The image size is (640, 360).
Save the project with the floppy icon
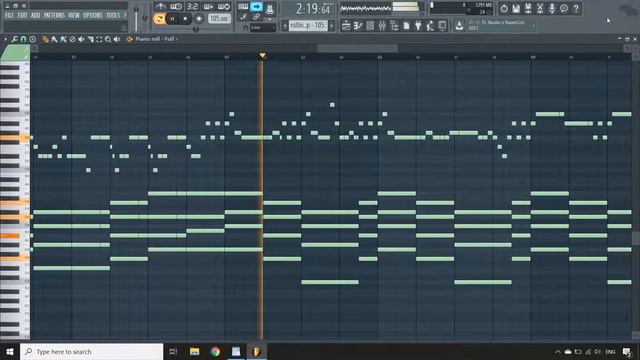click(516, 9)
